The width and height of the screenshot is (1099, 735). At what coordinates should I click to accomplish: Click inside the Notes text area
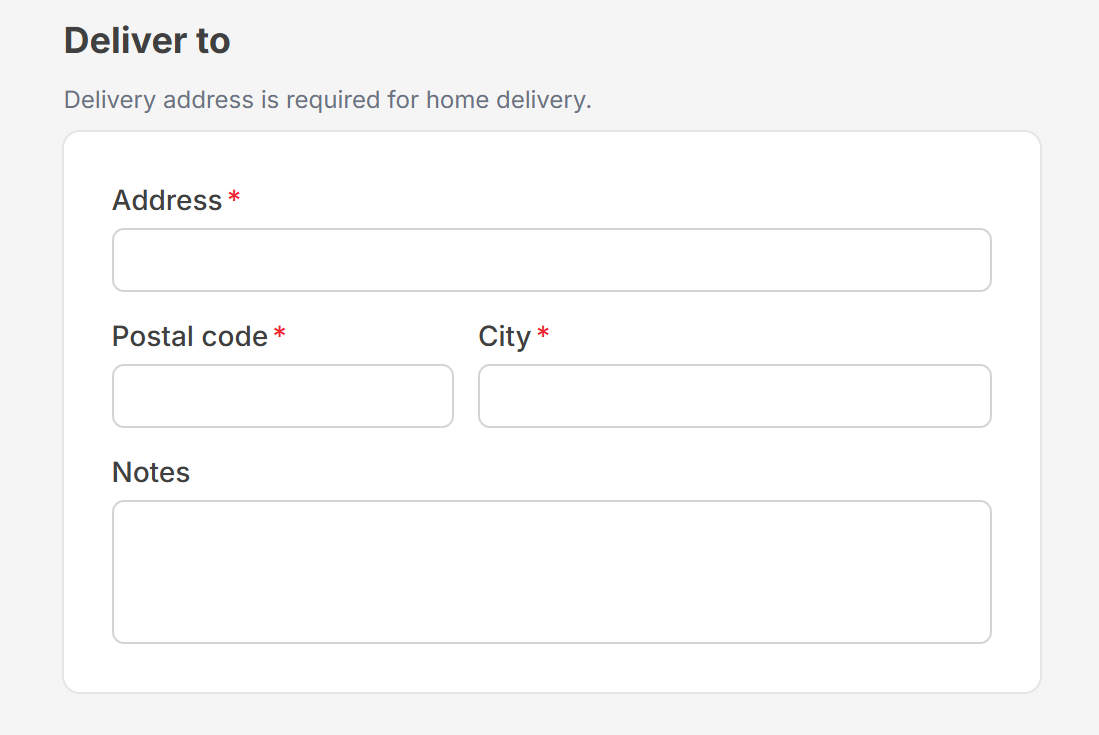pyautogui.click(x=551, y=572)
